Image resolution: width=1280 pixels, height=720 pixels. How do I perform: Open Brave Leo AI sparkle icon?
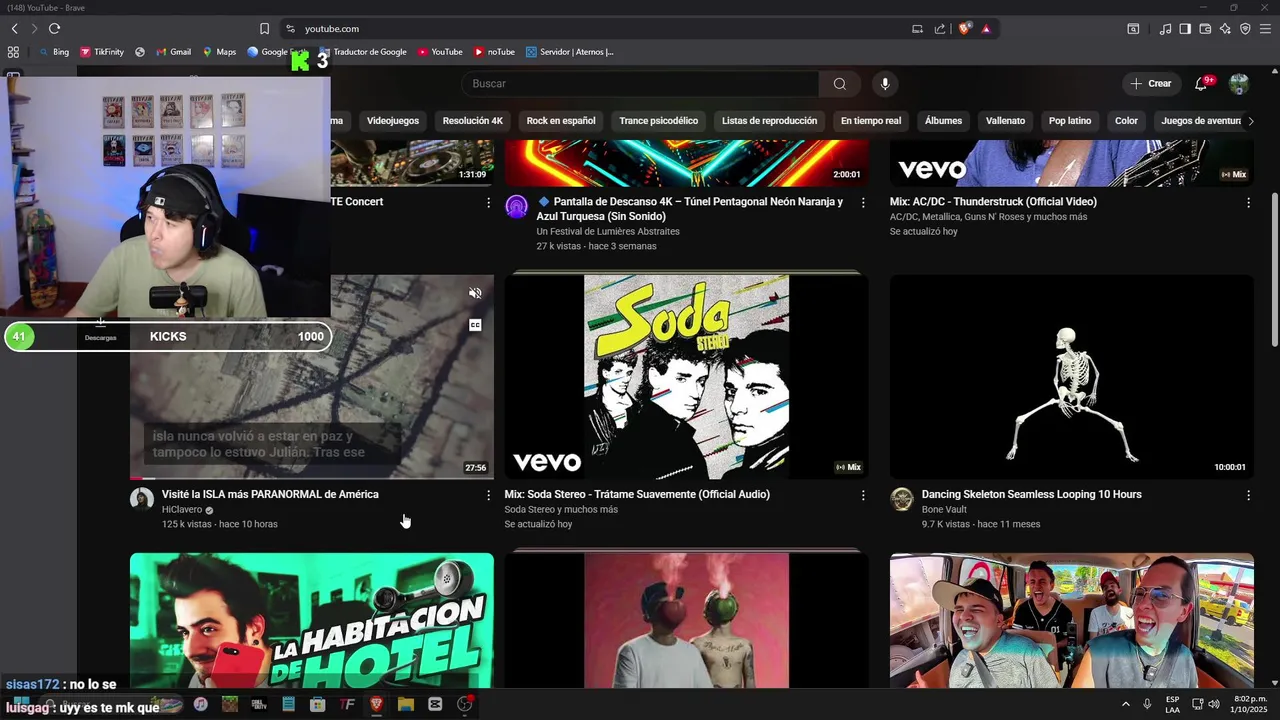click(x=1225, y=29)
